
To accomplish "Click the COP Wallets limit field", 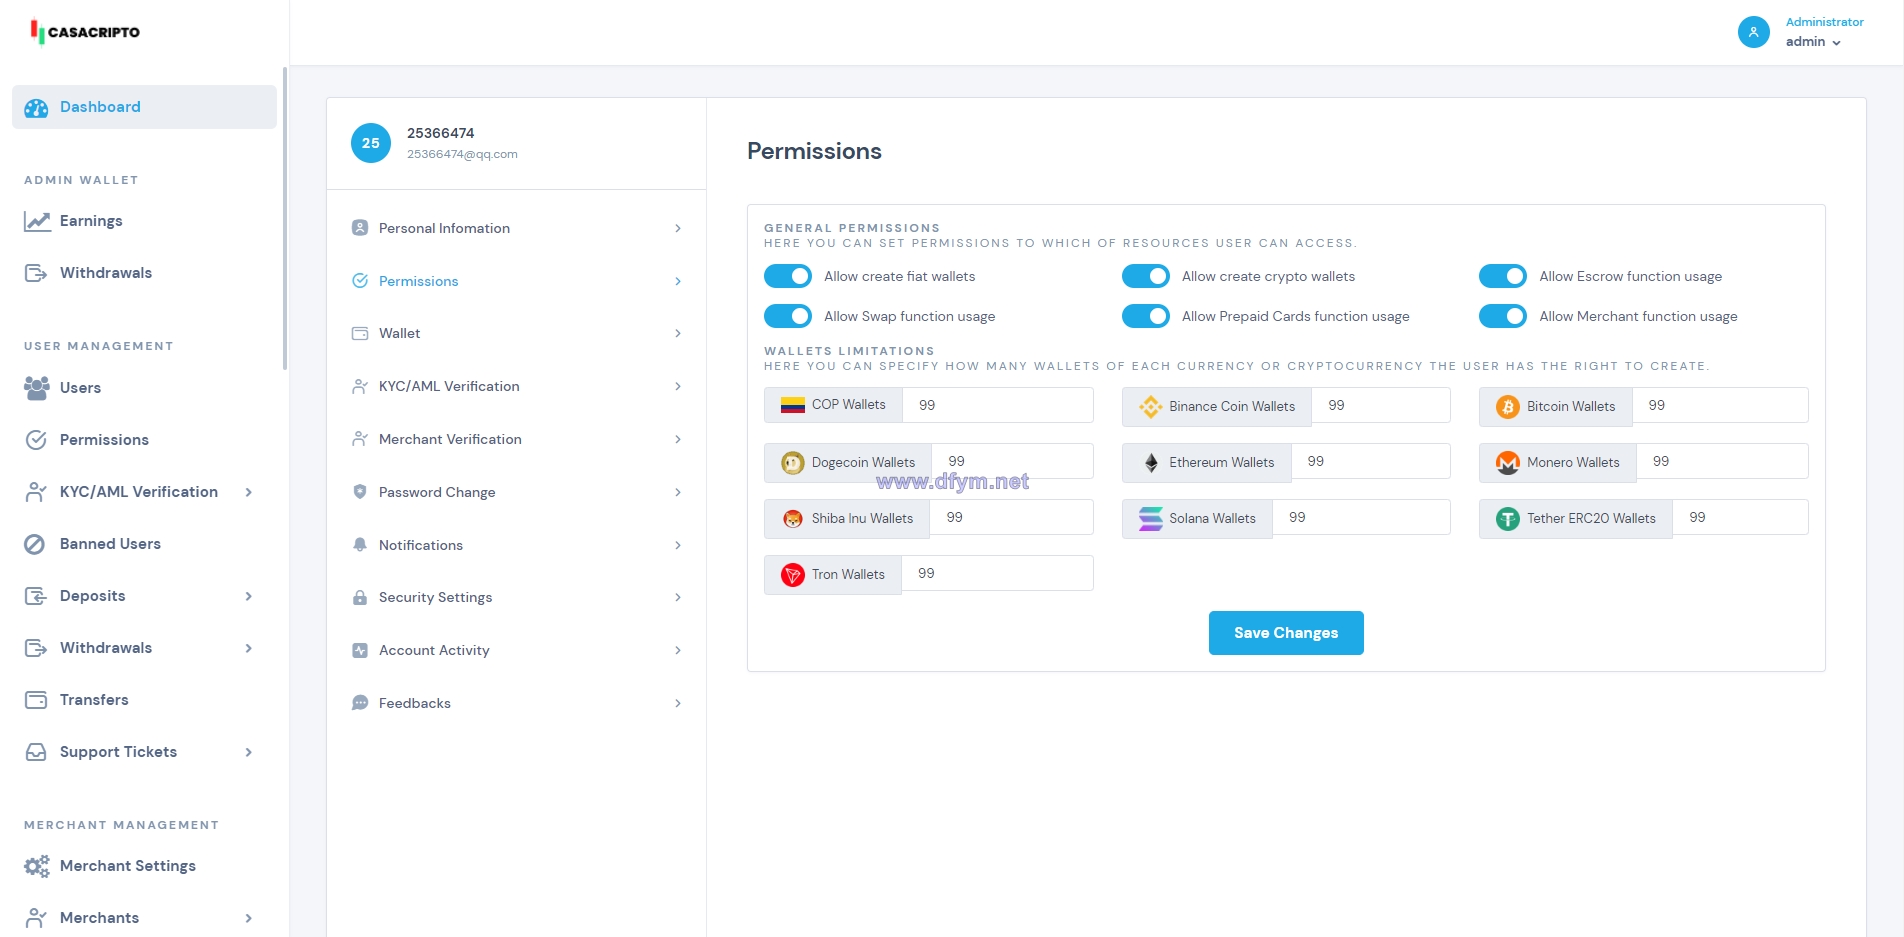I will (x=998, y=405).
